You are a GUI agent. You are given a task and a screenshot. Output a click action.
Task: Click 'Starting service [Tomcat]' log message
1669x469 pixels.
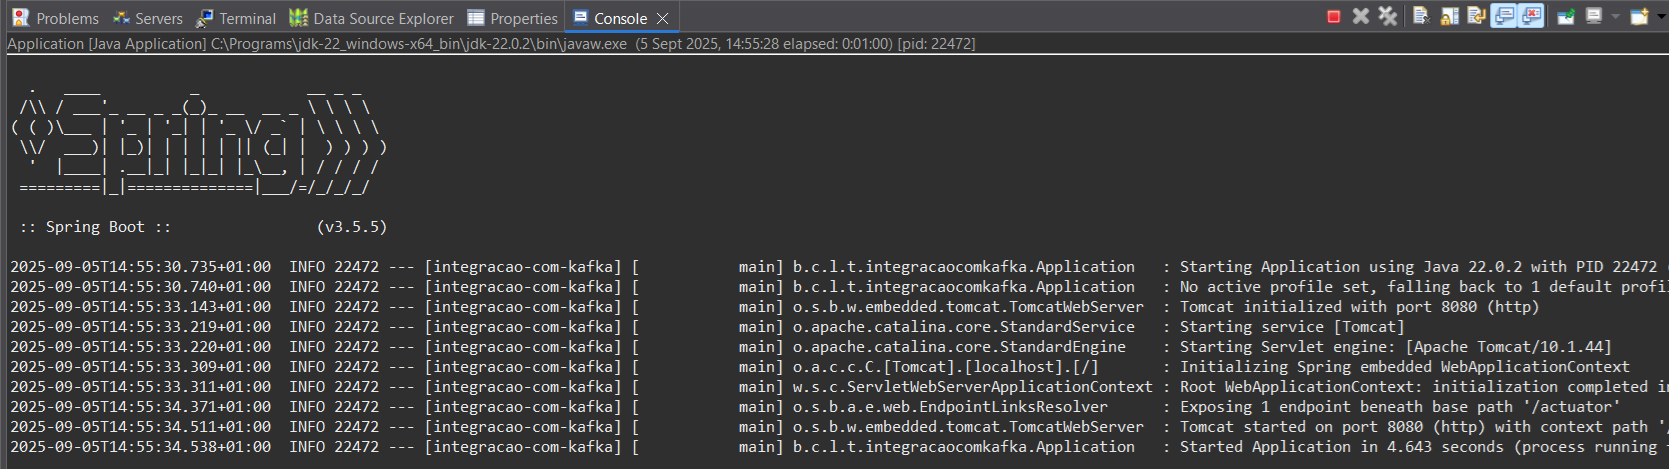coord(1292,327)
